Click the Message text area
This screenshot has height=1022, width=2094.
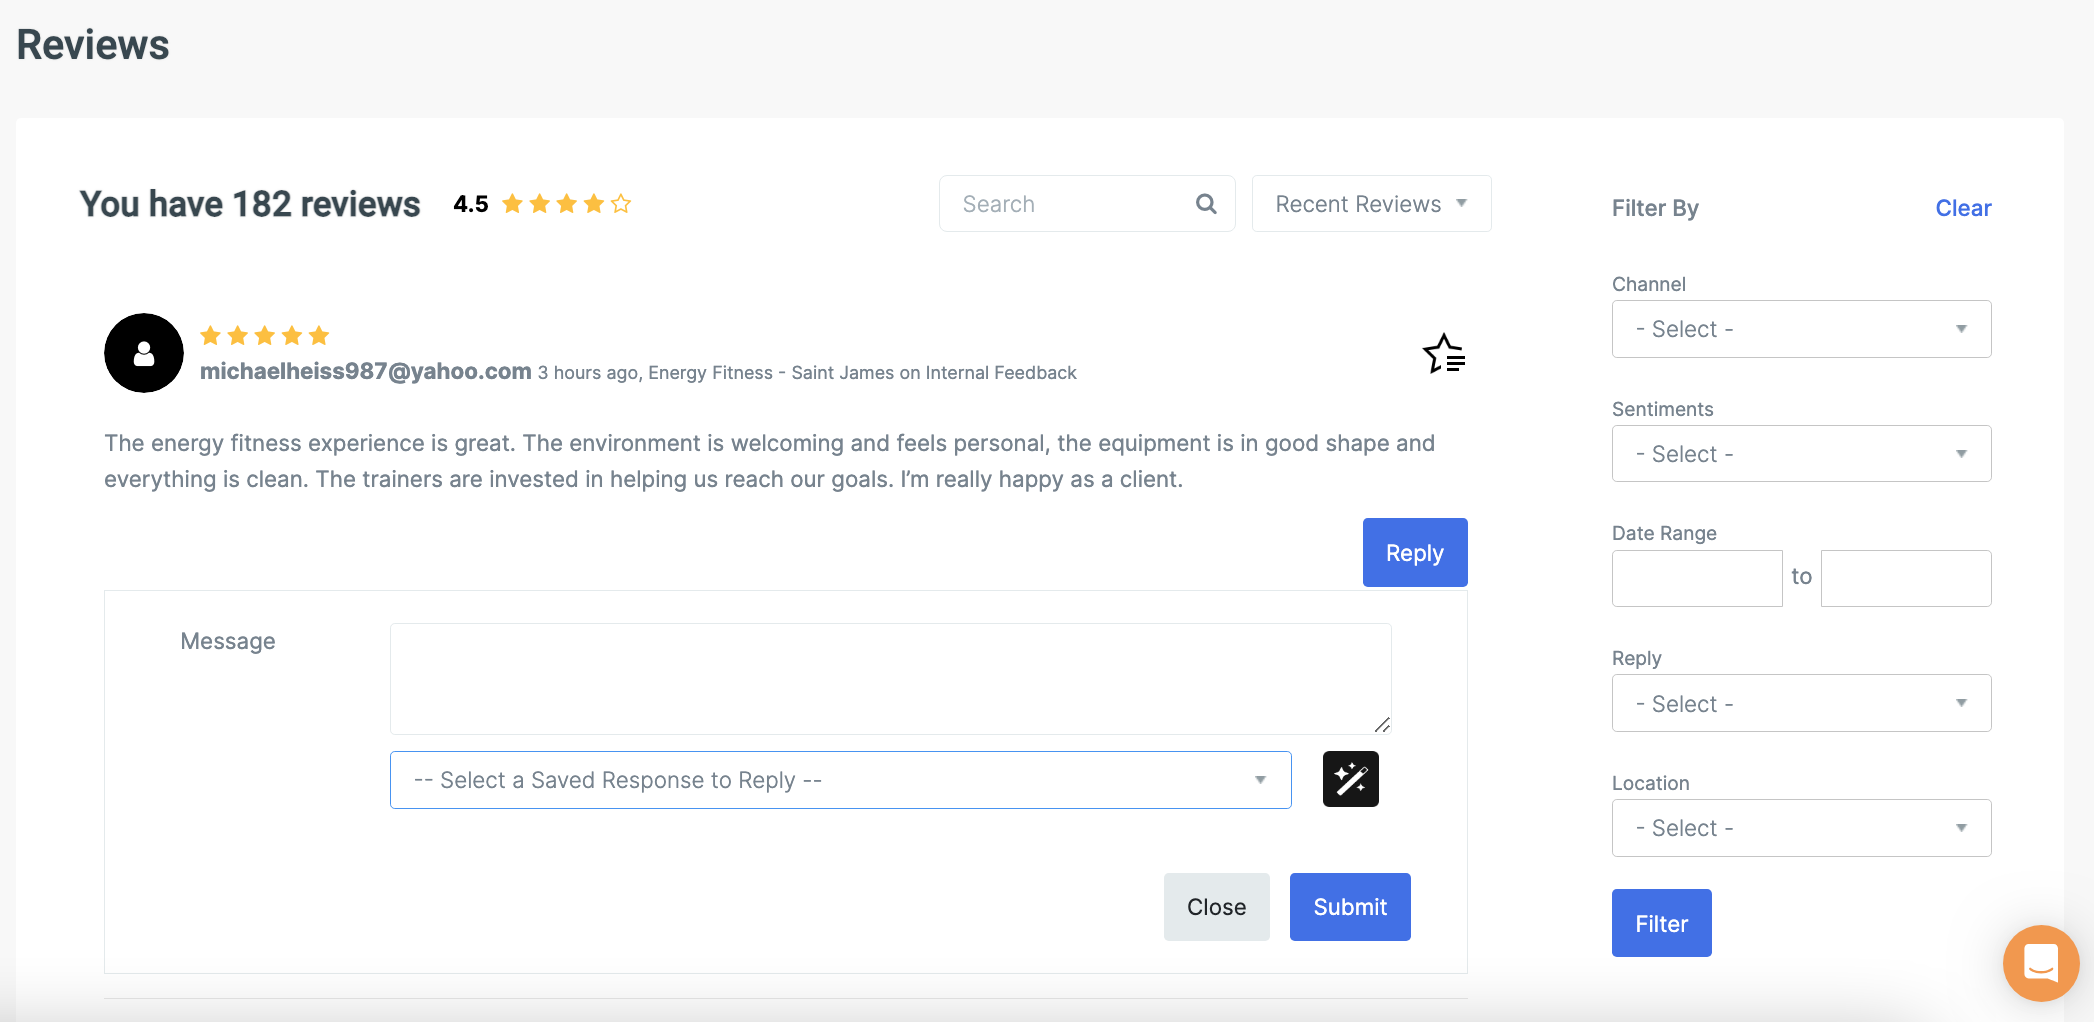pos(890,678)
